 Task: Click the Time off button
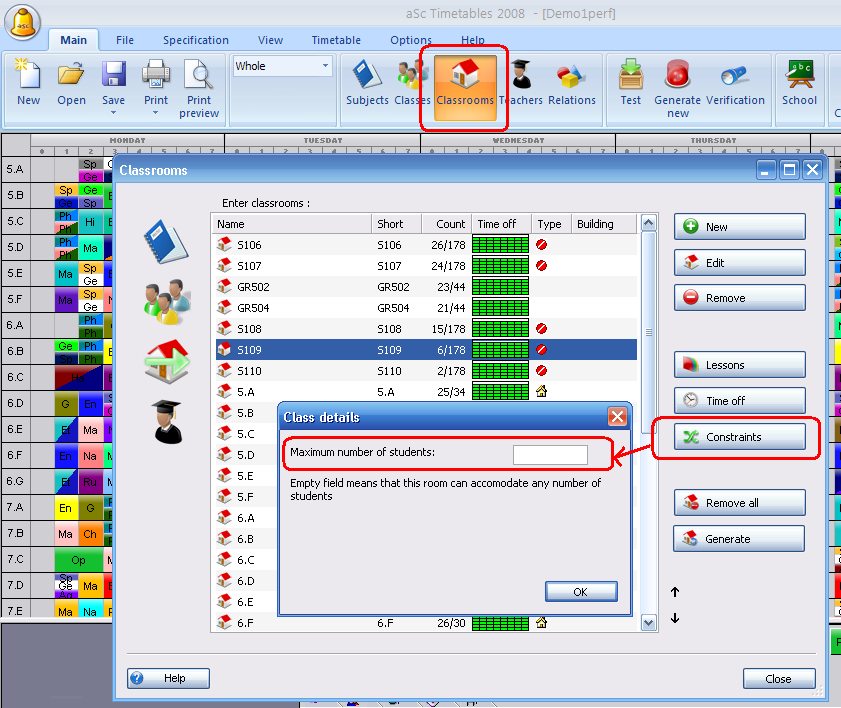(739, 401)
